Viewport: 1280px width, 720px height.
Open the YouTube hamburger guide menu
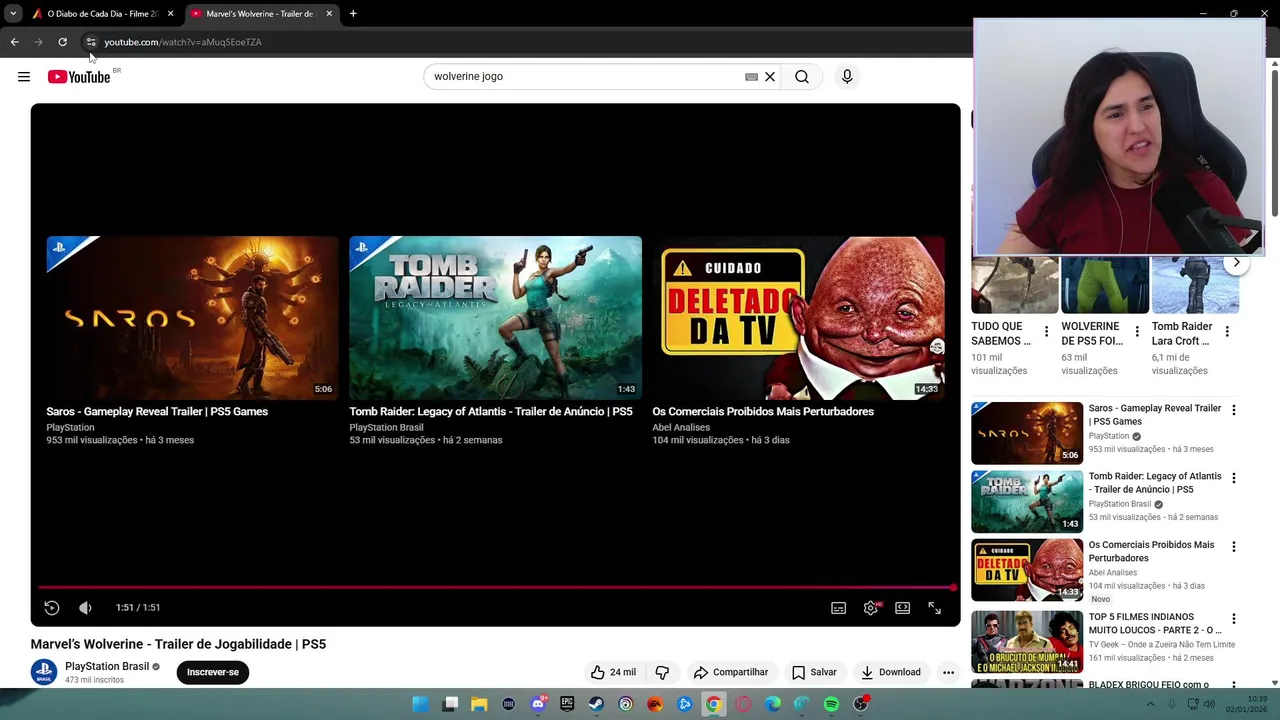click(24, 77)
